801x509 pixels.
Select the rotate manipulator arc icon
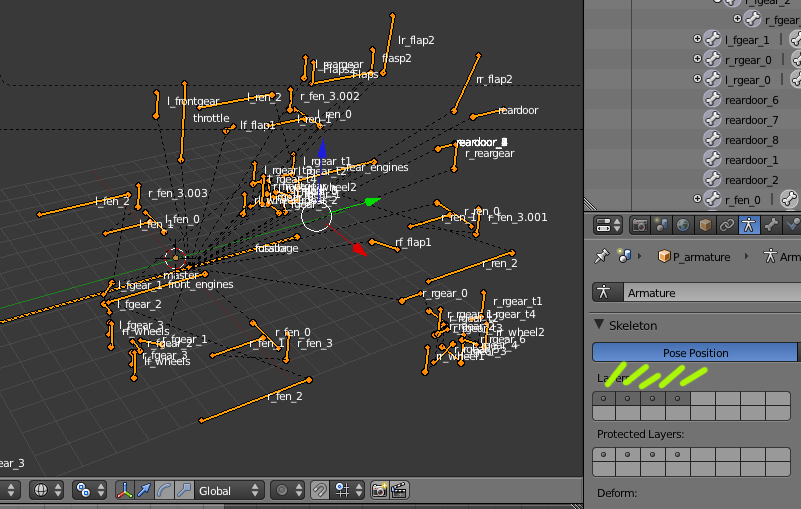click(164, 490)
